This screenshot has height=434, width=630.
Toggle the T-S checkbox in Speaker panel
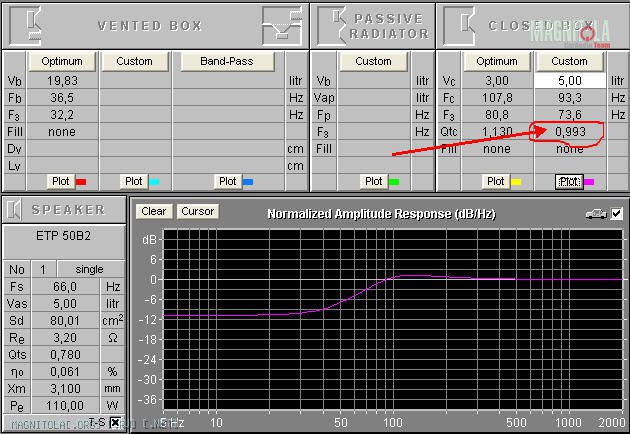[x=115, y=422]
